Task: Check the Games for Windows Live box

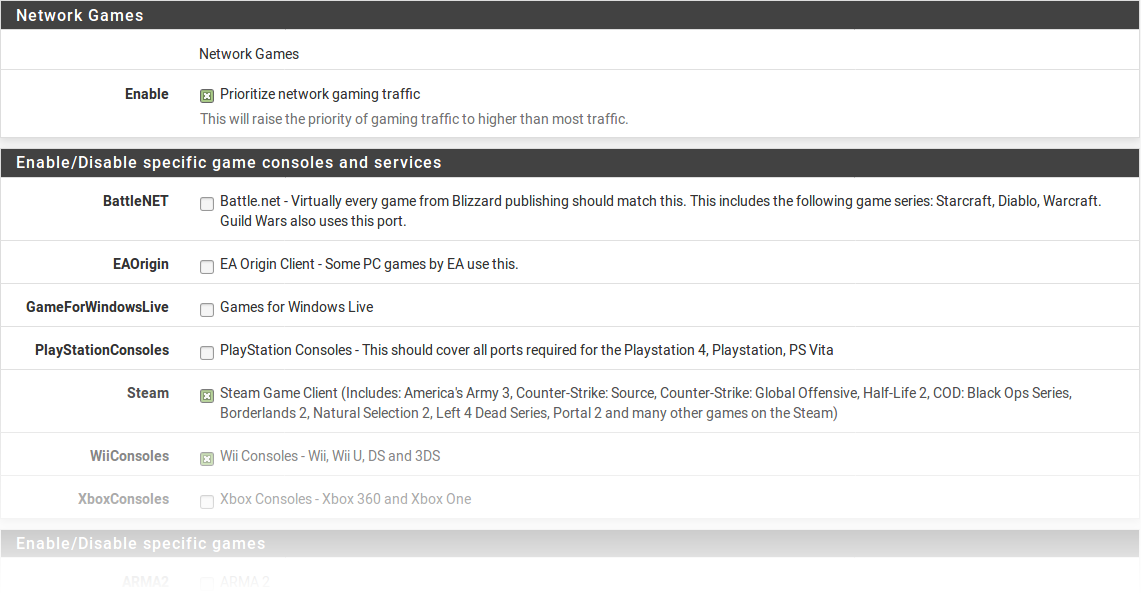Action: point(207,310)
